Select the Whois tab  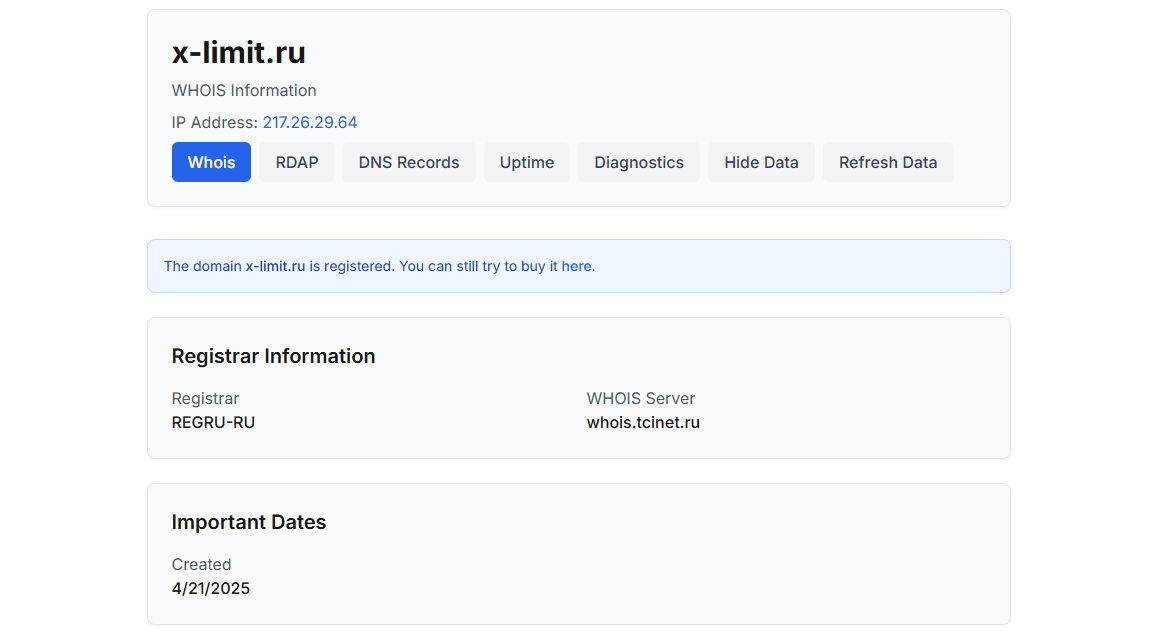(211, 162)
